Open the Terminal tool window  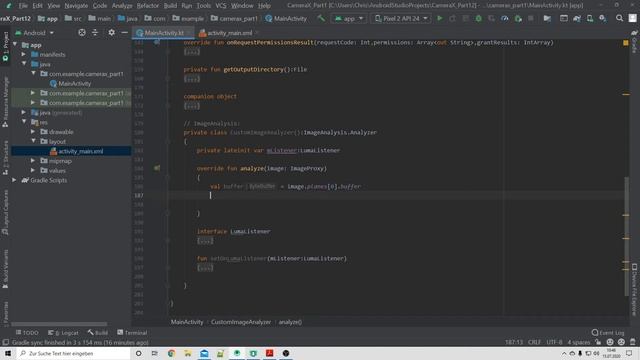pos(132,333)
